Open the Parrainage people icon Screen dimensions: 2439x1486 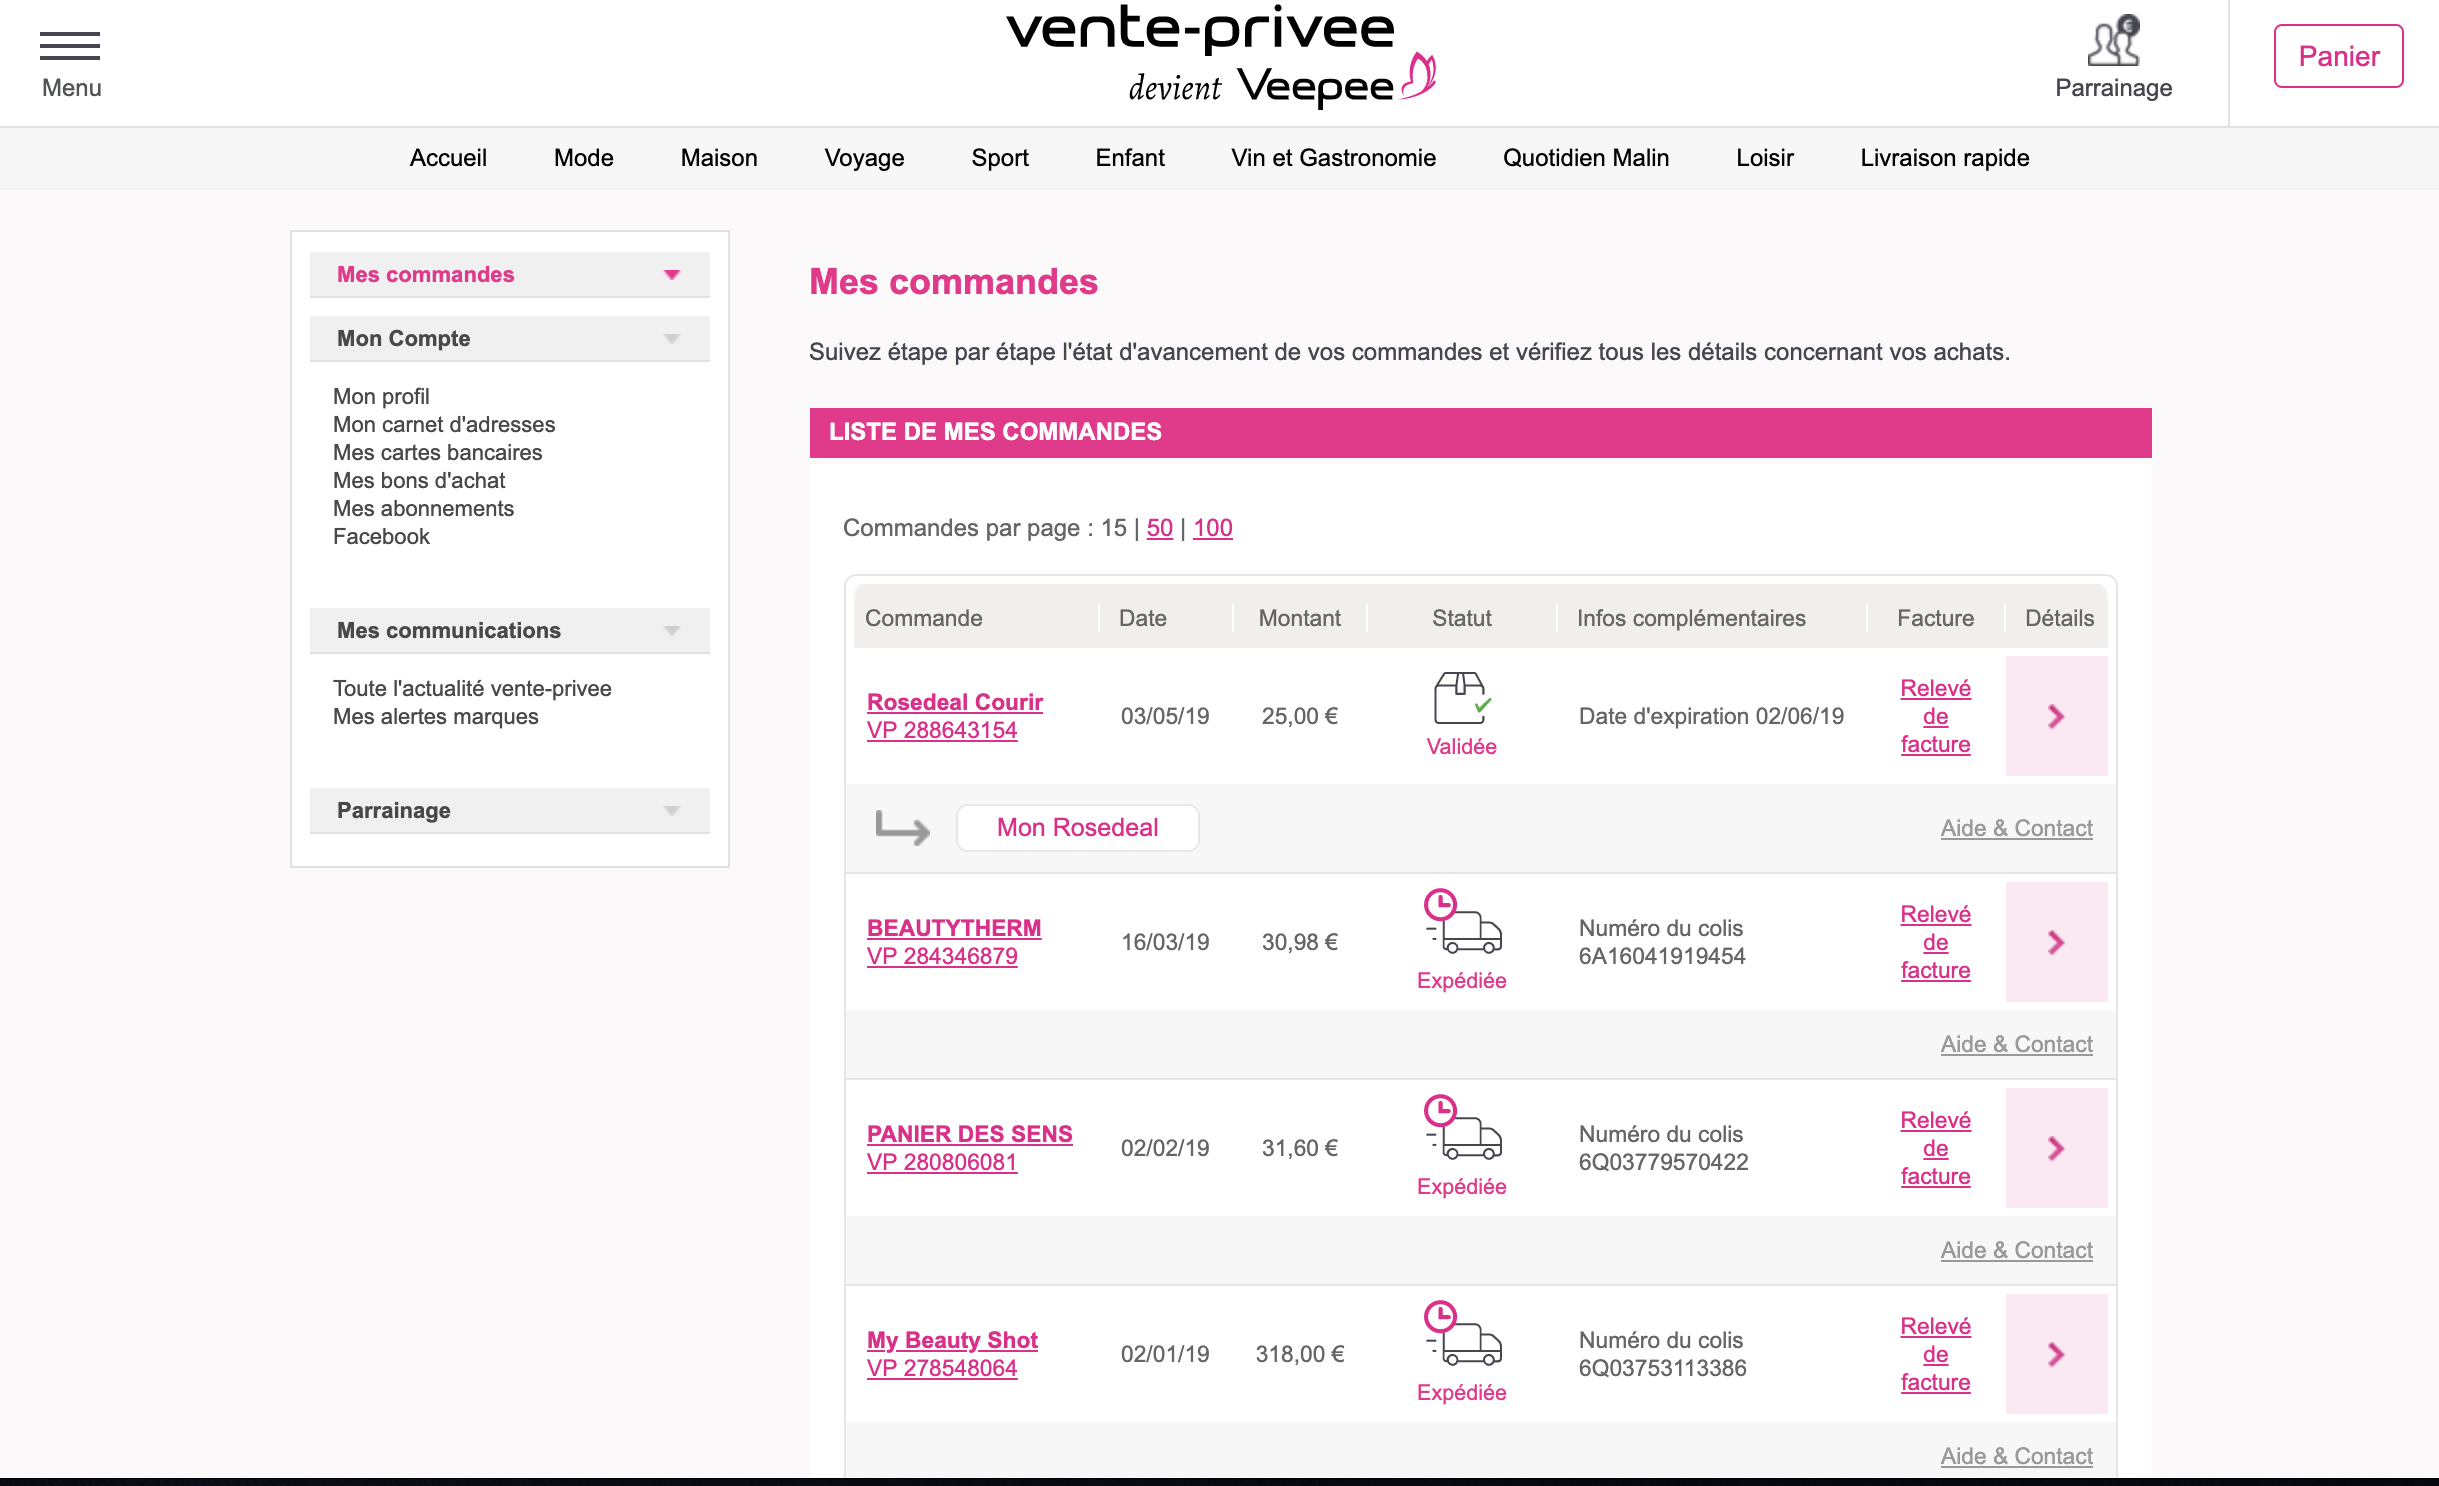pos(2113,42)
